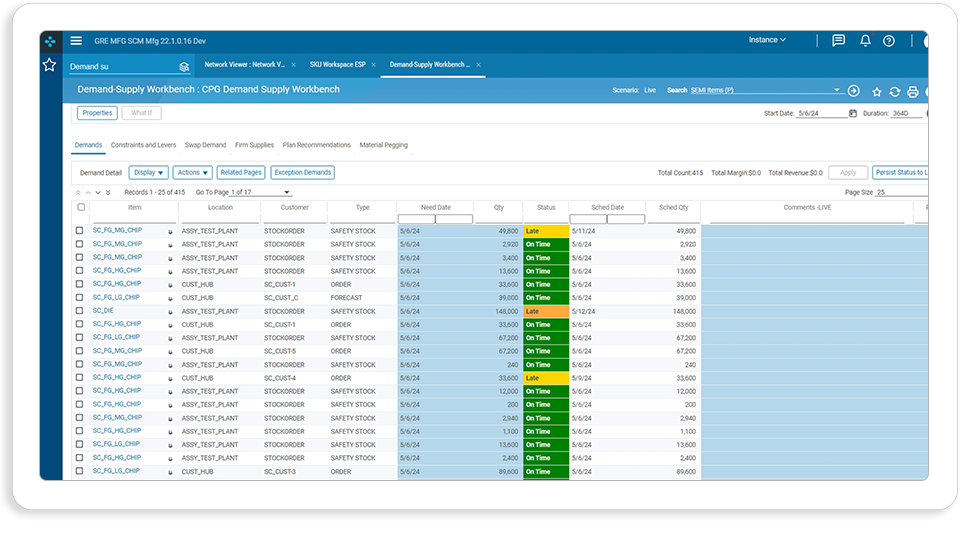Screen dimensions: 960x540
Task: Open the hamburger navigation menu
Action: pyautogui.click(x=76, y=40)
